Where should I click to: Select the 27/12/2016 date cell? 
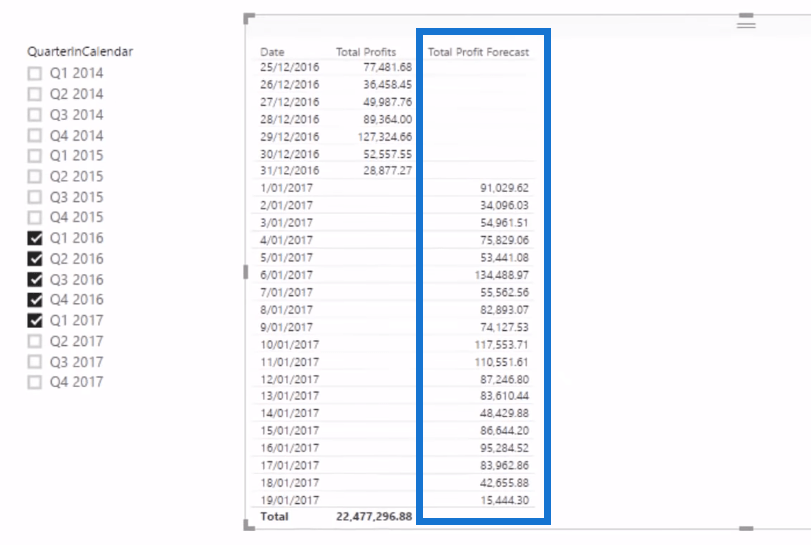tap(290, 102)
